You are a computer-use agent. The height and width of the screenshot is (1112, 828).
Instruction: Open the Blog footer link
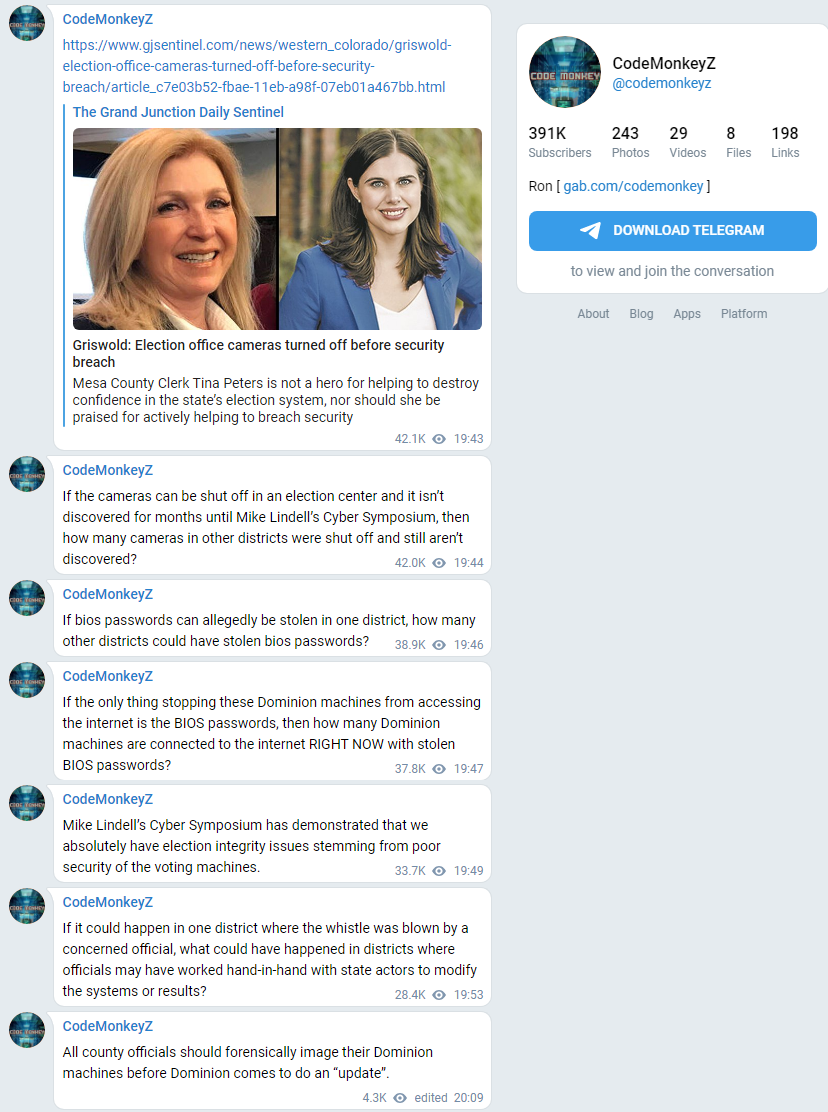pos(642,313)
